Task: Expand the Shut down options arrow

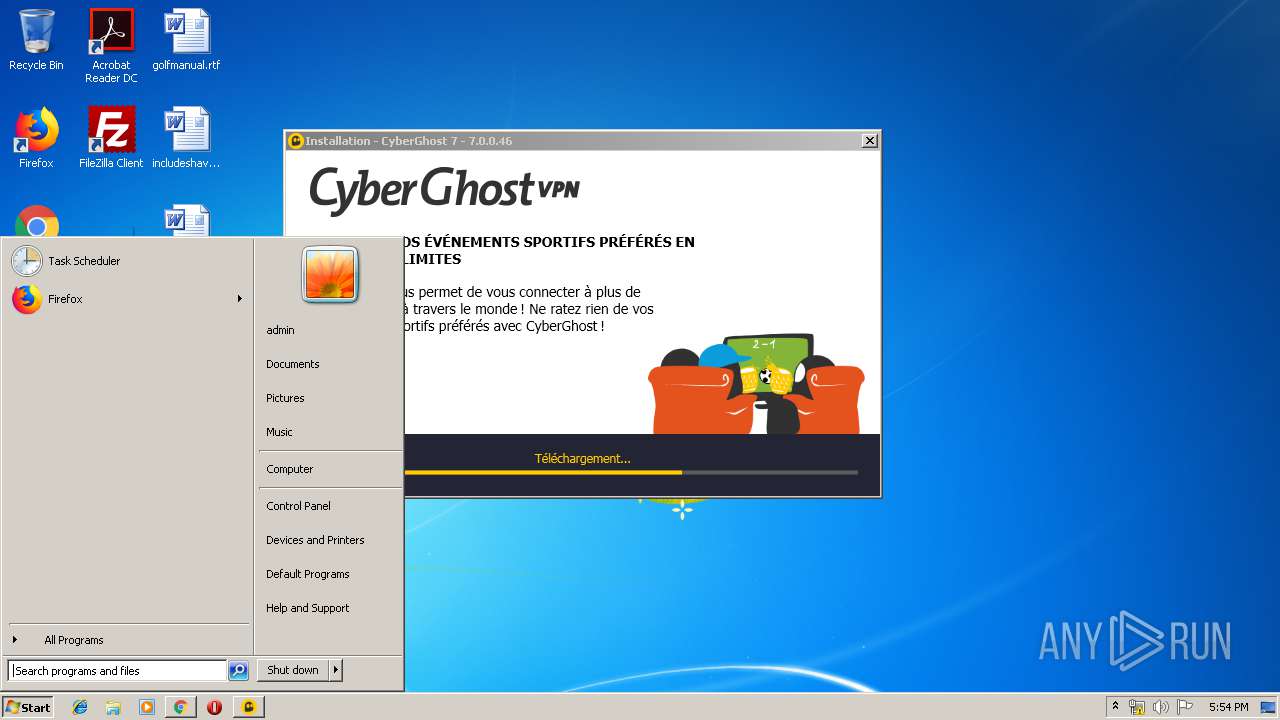Action: pyautogui.click(x=336, y=670)
